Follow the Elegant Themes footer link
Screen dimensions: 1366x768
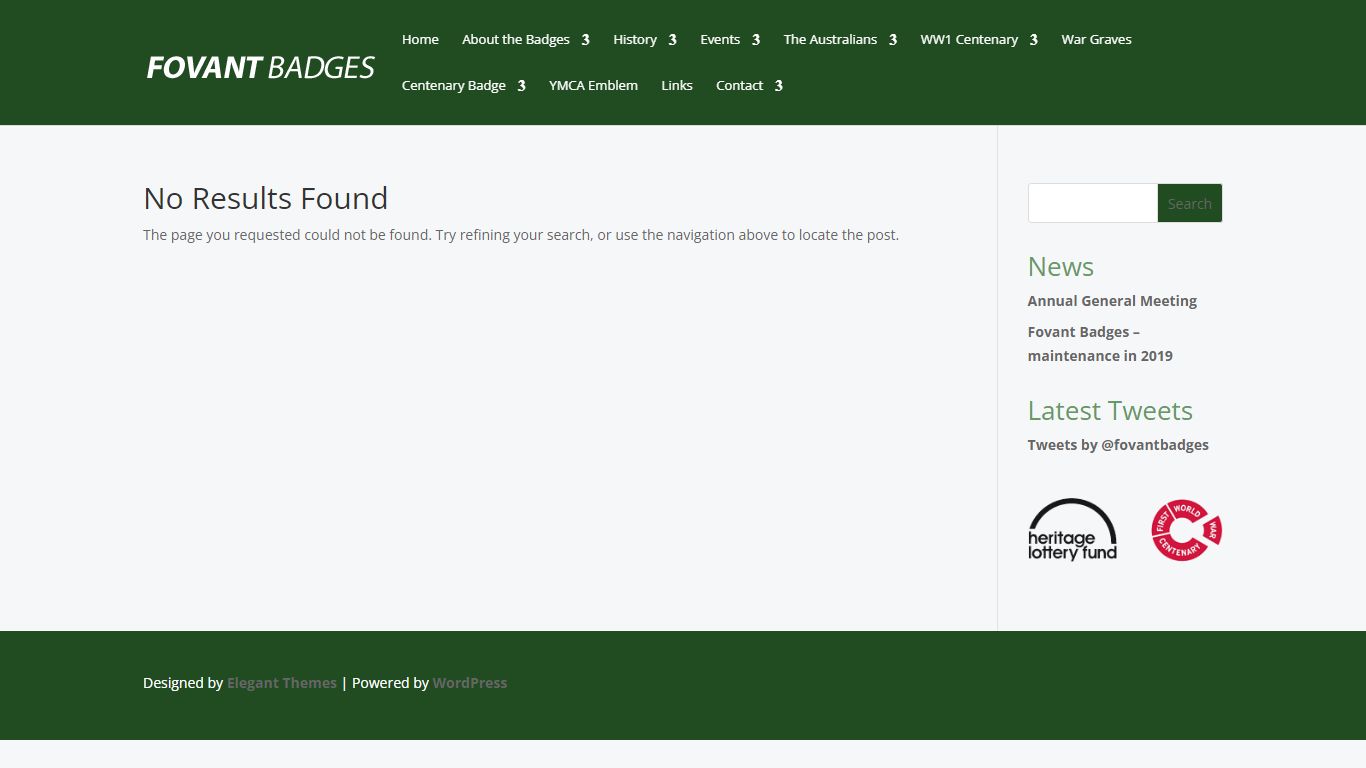[282, 683]
